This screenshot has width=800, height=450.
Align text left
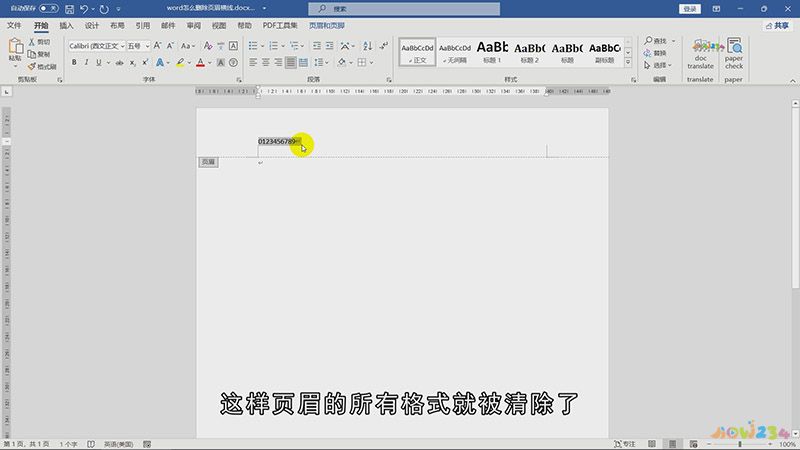253,62
